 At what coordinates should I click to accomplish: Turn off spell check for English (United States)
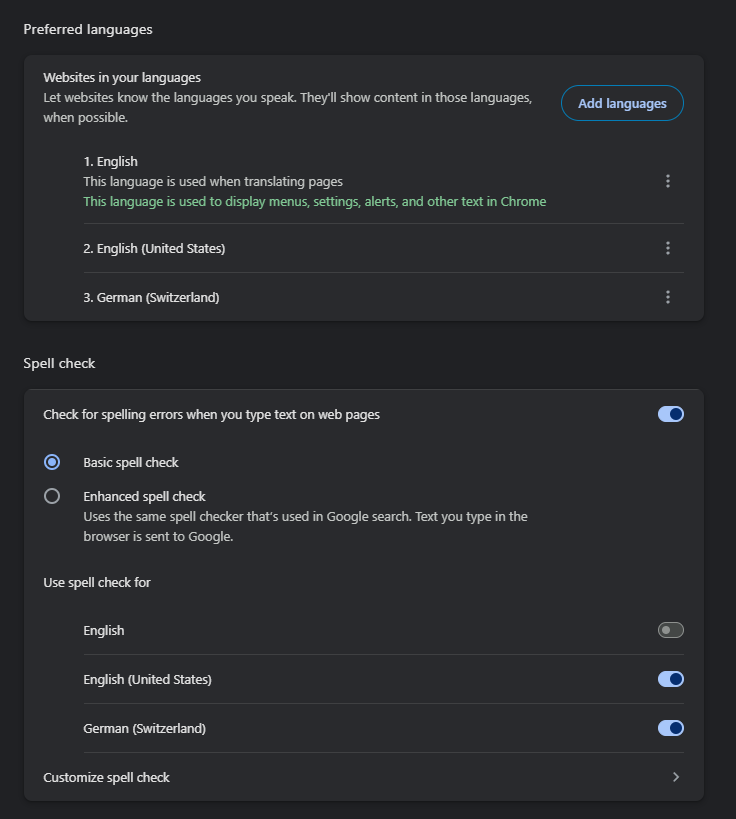(x=671, y=679)
